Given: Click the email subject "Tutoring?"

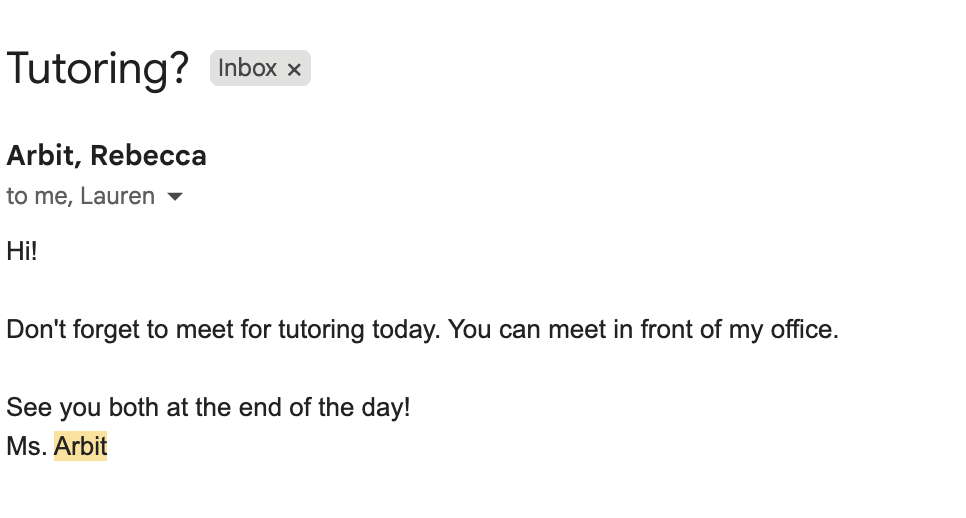Looking at the screenshot, I should (97, 68).
